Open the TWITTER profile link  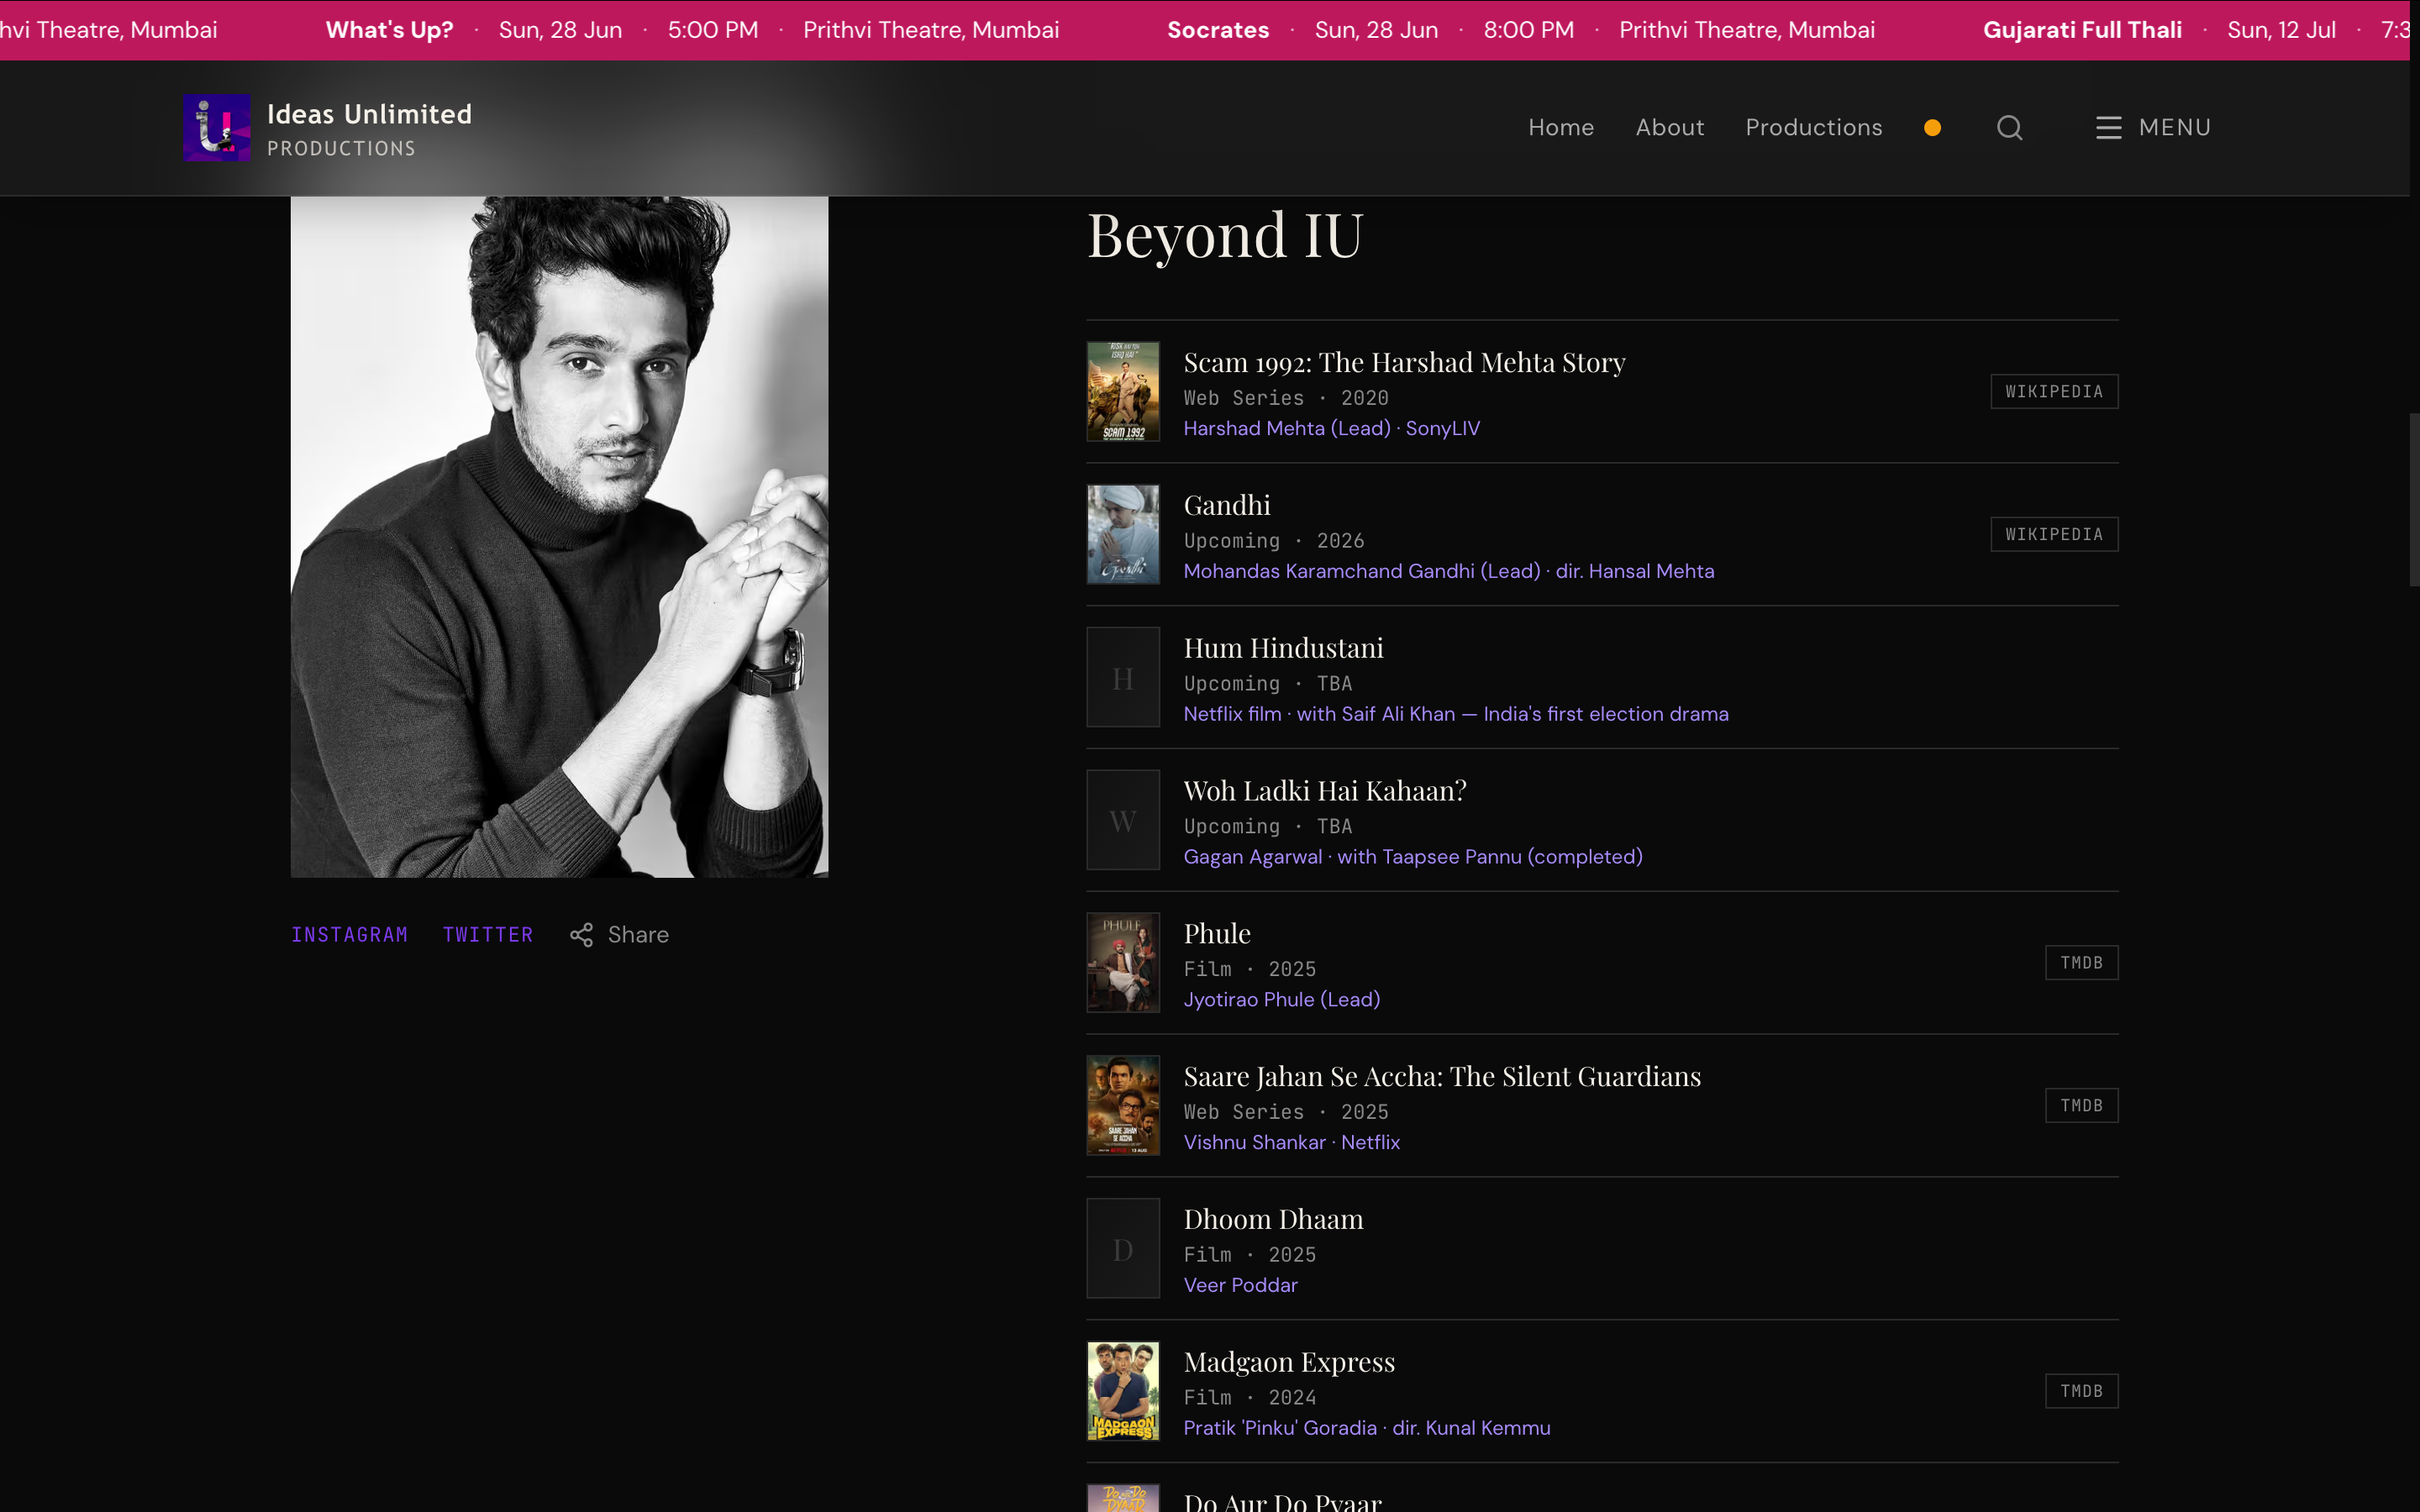point(487,934)
